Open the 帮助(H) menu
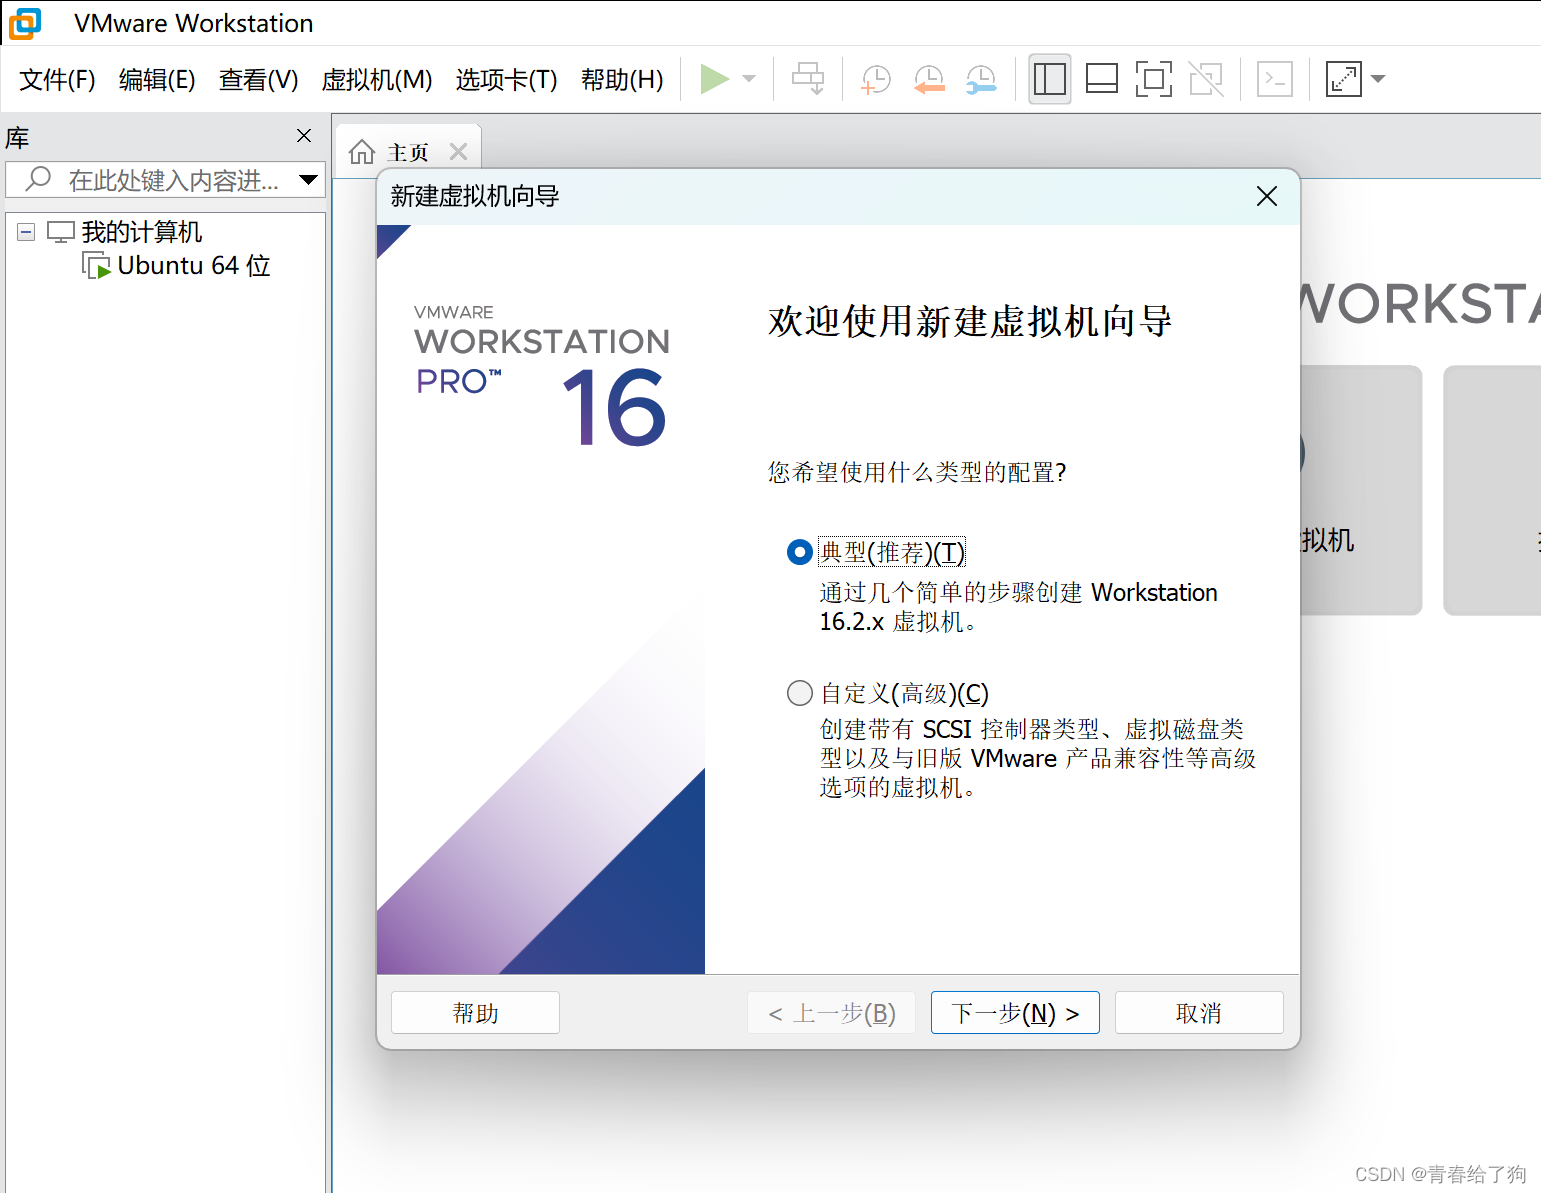 point(622,80)
